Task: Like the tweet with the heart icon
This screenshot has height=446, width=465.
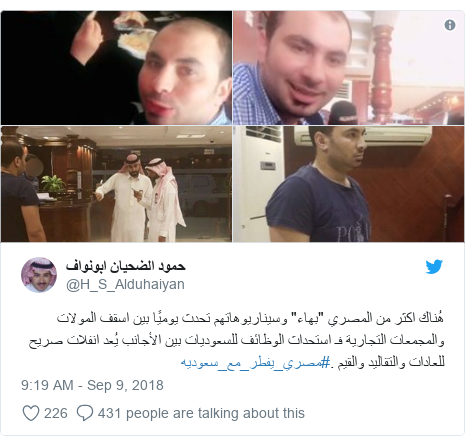Action: pos(31,413)
